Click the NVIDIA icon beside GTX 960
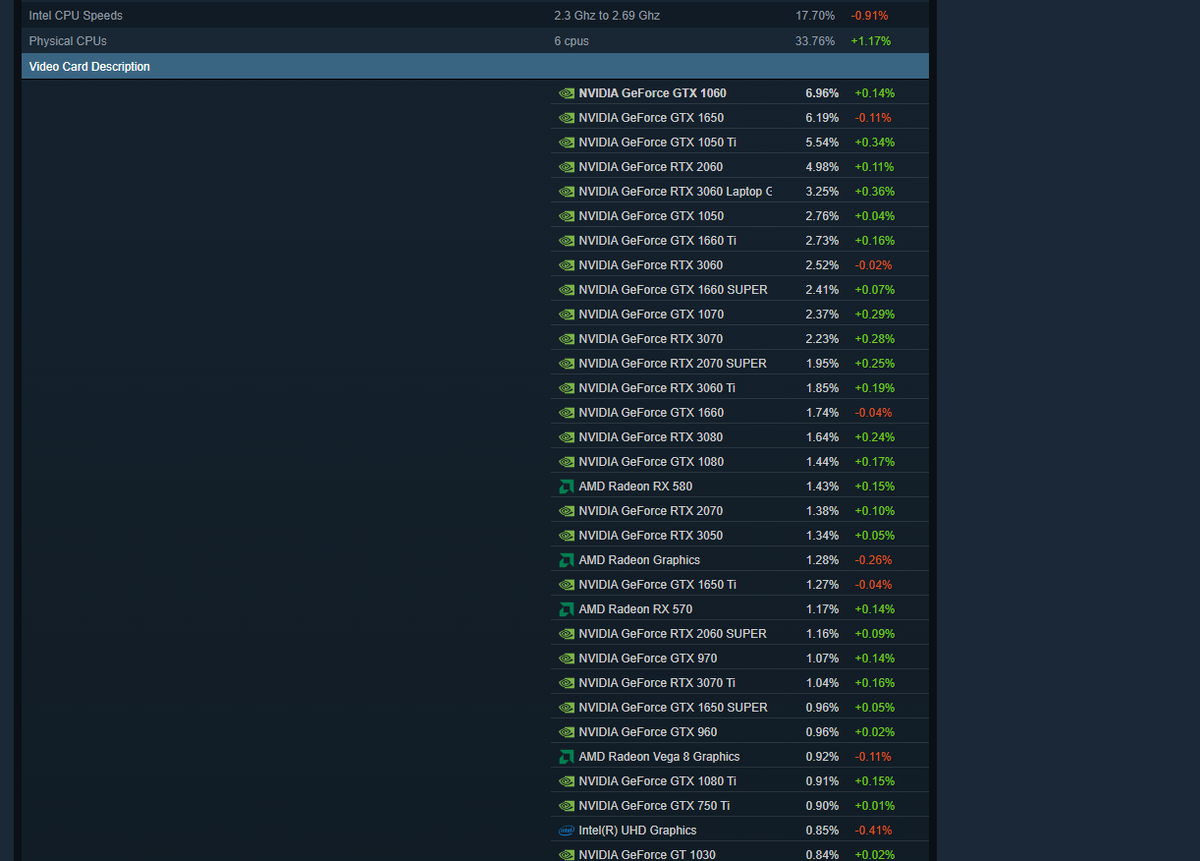The height and width of the screenshot is (861, 1200). click(x=566, y=732)
